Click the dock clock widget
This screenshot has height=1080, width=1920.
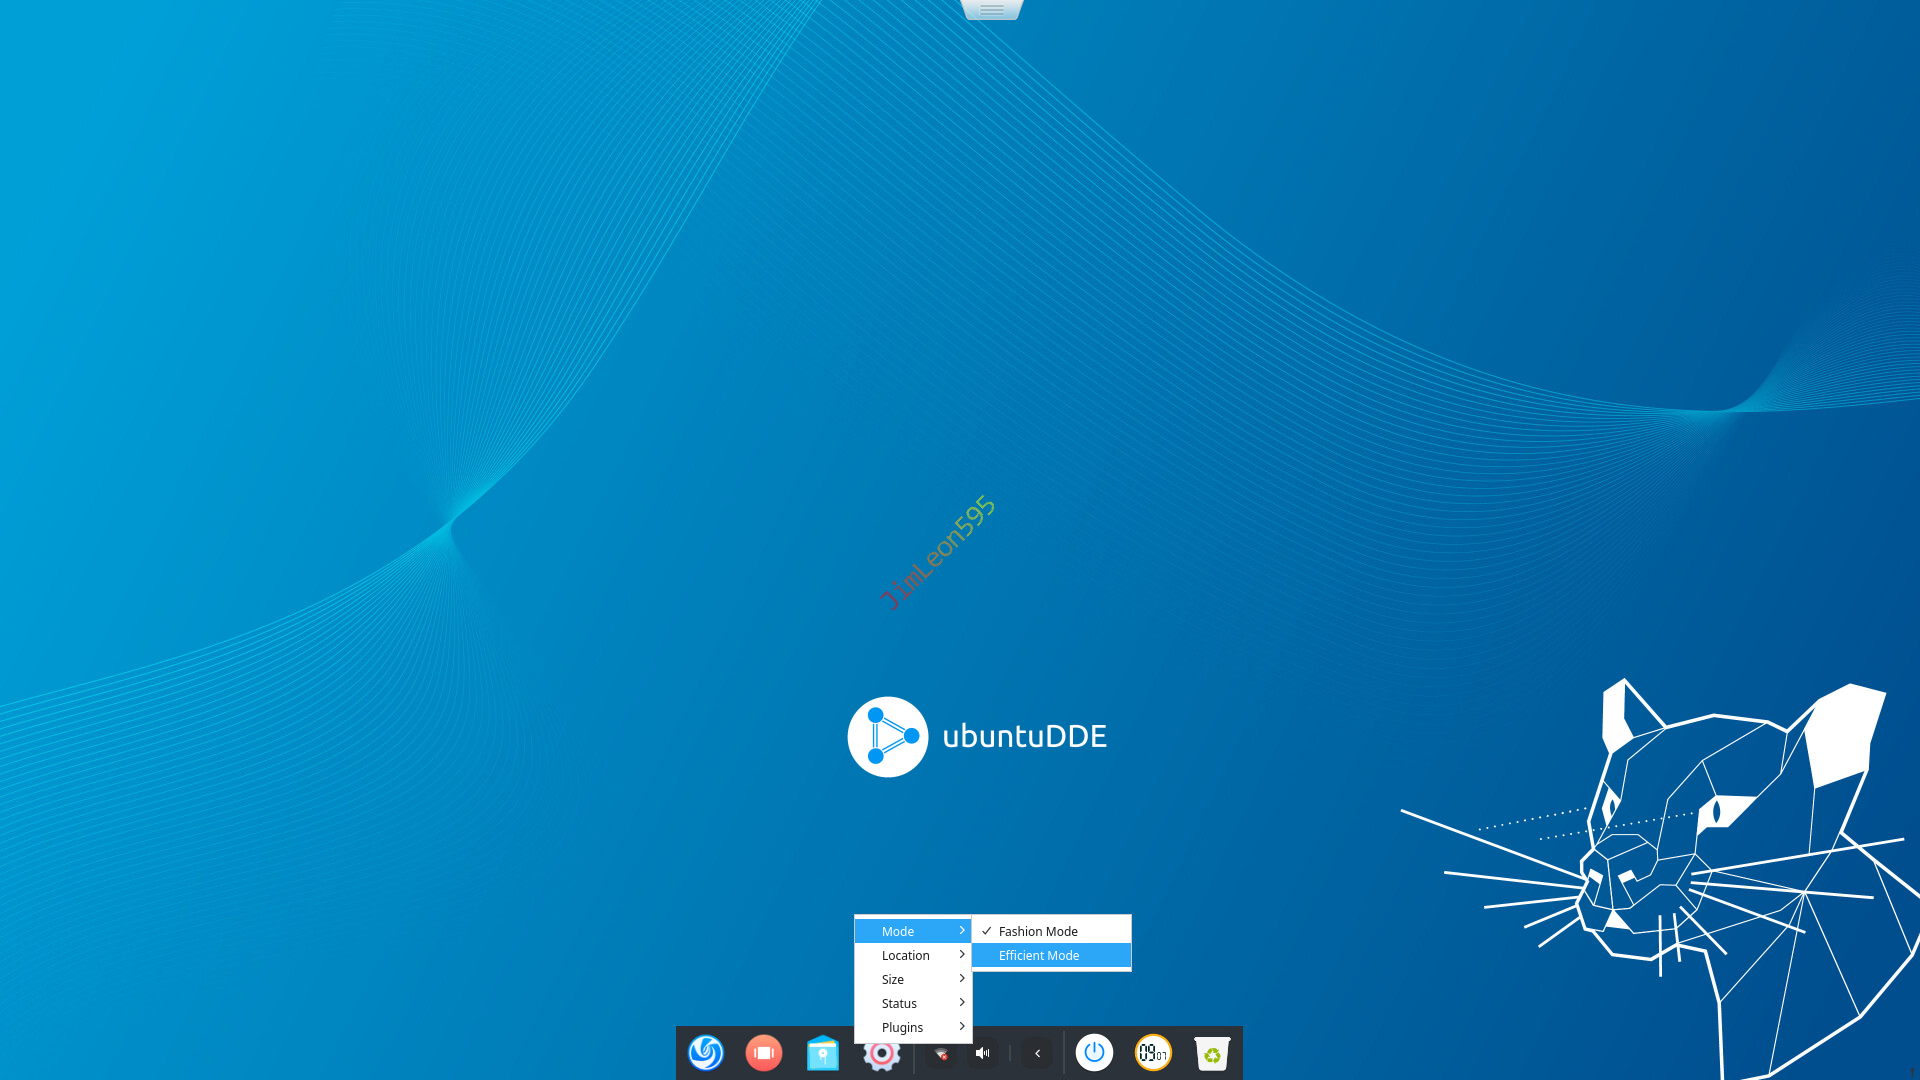tap(1153, 1053)
